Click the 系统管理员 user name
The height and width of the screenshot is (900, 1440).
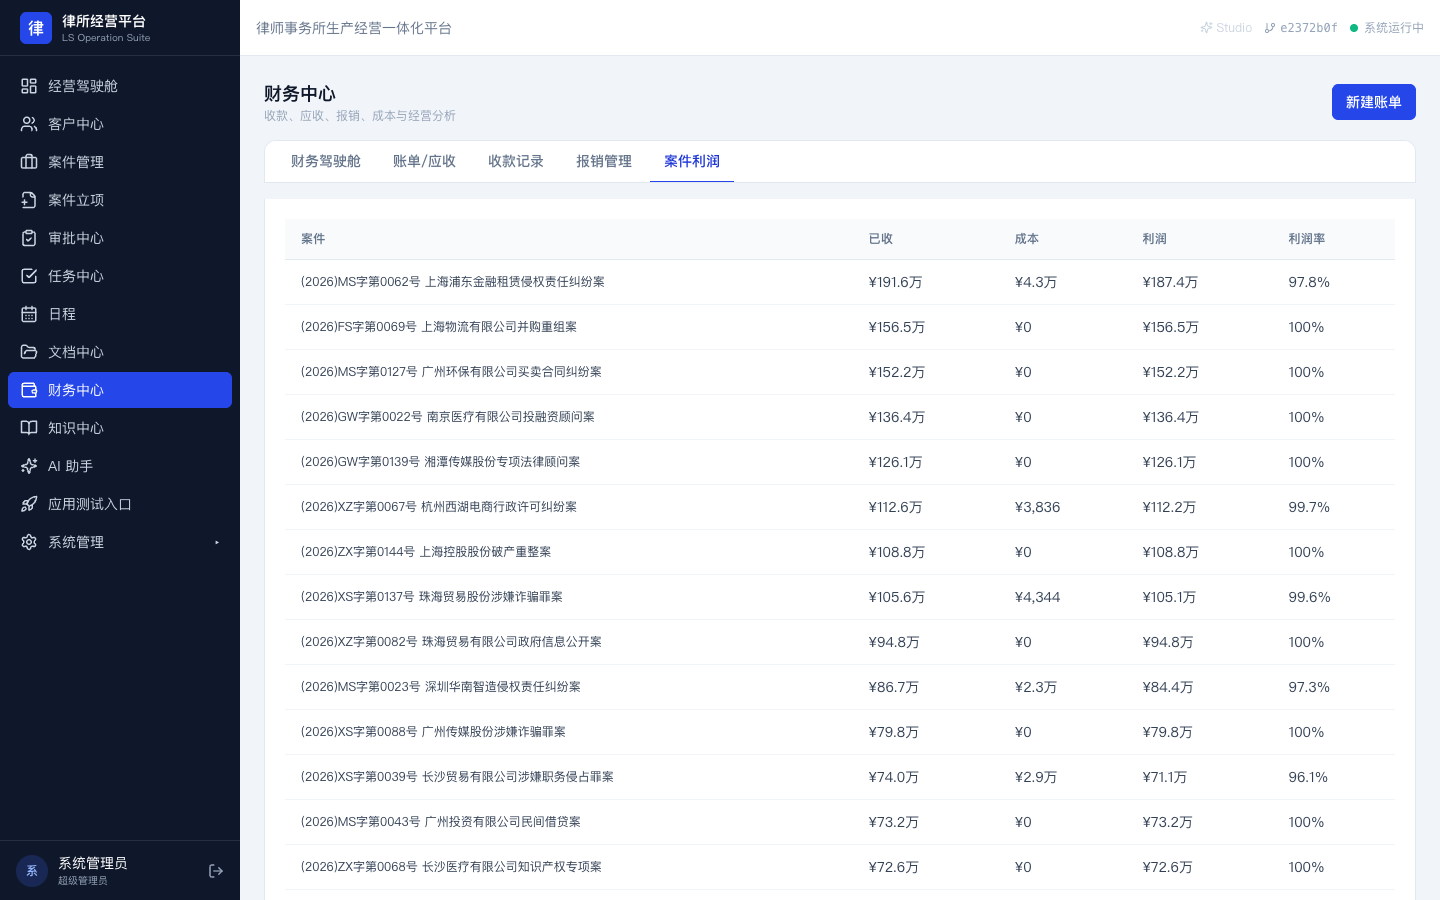point(92,863)
